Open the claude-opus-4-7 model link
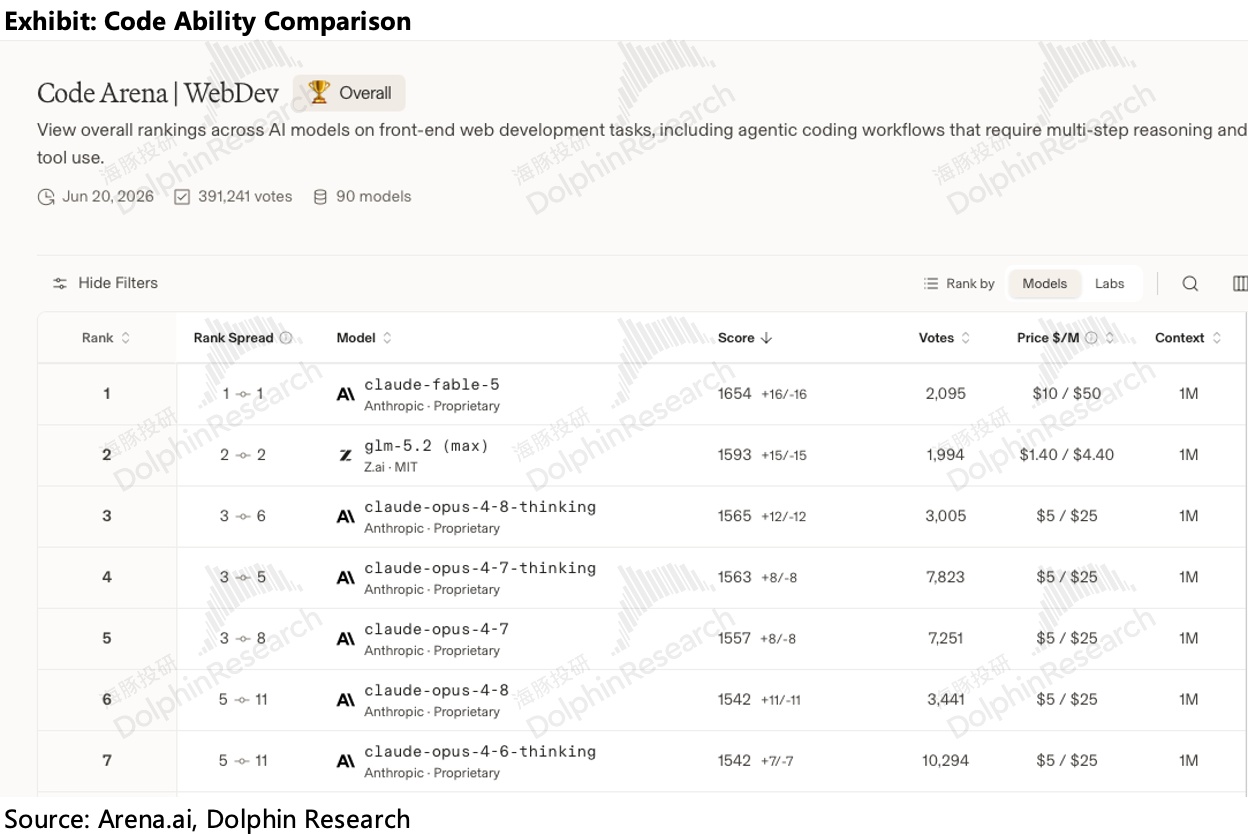Image resolution: width=1254 pixels, height=834 pixels. 436,629
